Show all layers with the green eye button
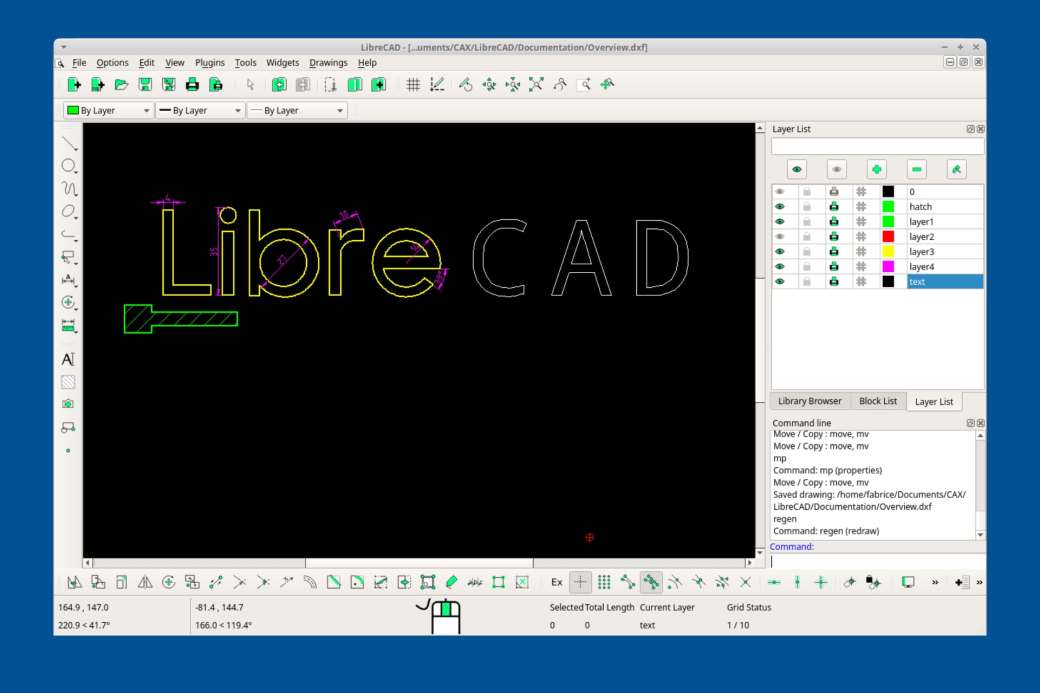The width and height of the screenshot is (1040, 693). [797, 170]
